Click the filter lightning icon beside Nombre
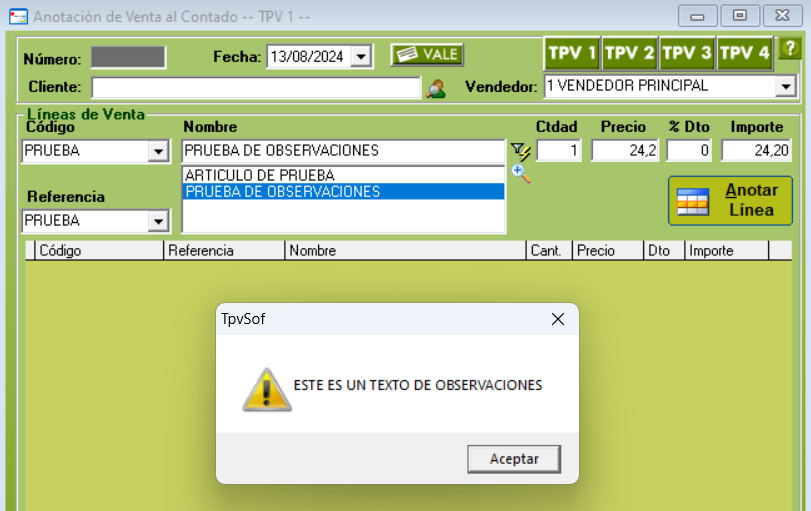 [520, 152]
